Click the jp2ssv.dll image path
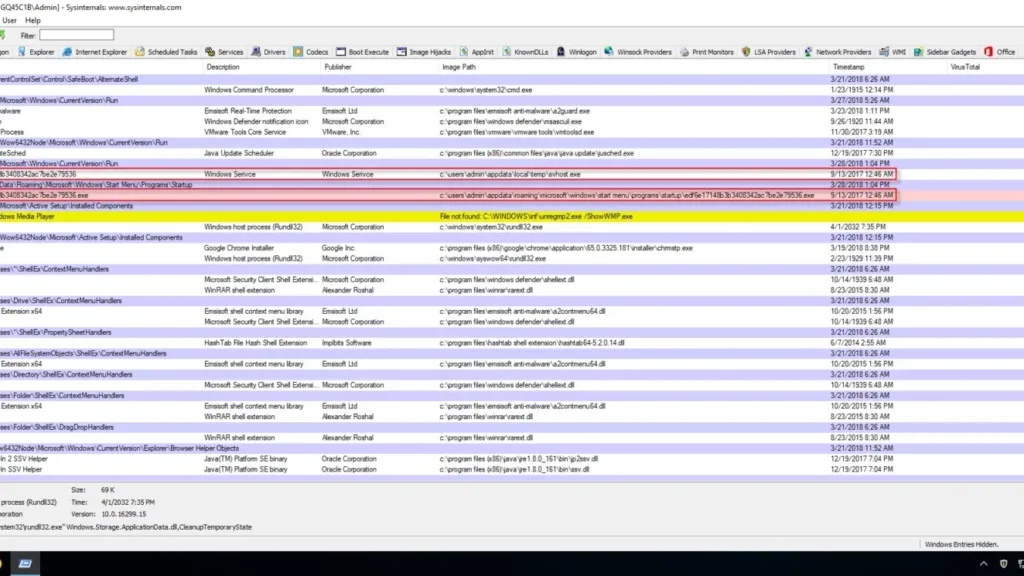This screenshot has height=576, width=1024. [519, 459]
